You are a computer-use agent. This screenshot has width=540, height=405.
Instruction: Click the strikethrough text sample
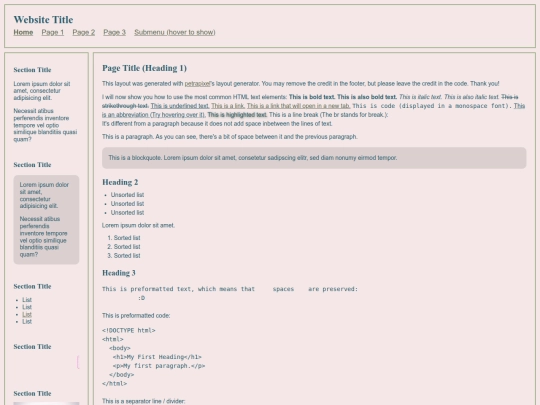[x=125, y=106]
